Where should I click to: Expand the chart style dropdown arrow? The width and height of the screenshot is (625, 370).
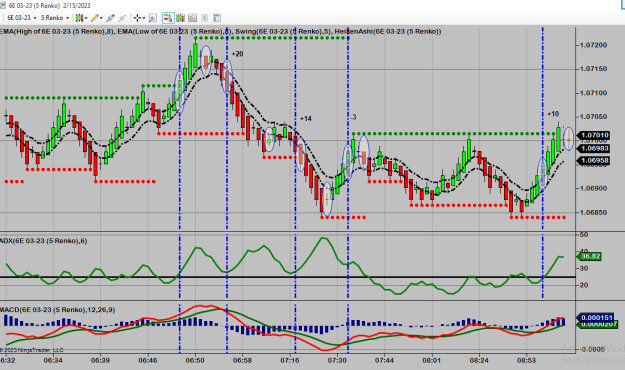click(x=86, y=18)
